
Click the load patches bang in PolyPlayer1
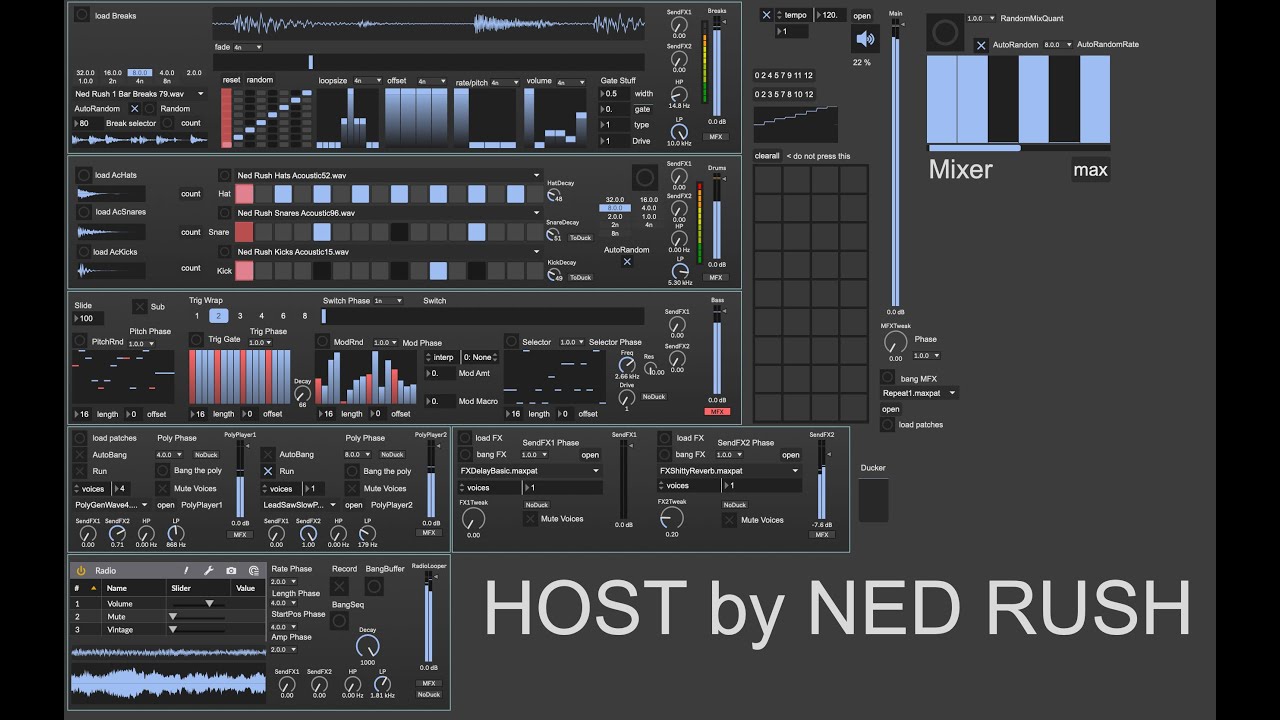point(80,438)
